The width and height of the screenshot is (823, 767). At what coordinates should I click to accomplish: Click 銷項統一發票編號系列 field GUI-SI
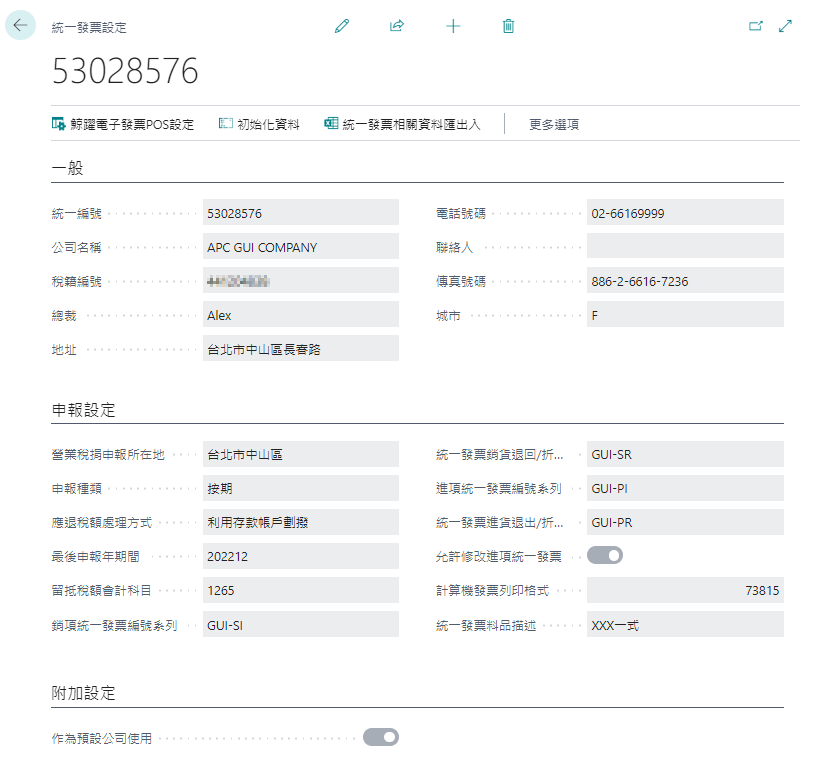(301, 625)
